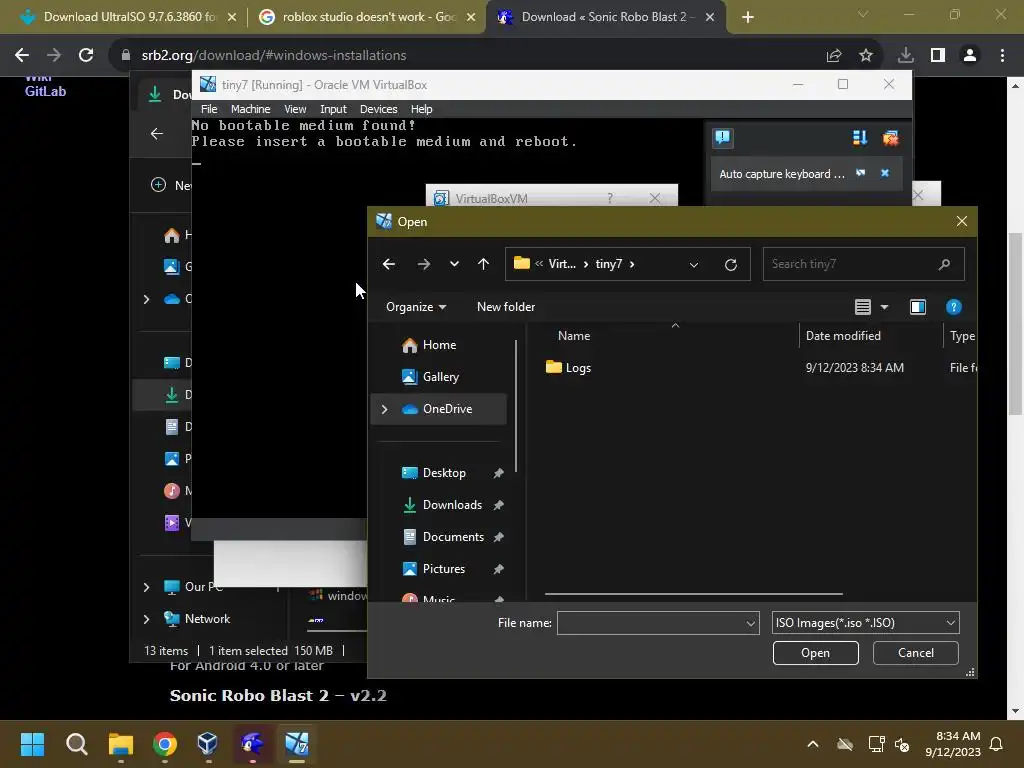1024x768 pixels.
Task: Sort by the Date modified column header
Action: pos(842,336)
